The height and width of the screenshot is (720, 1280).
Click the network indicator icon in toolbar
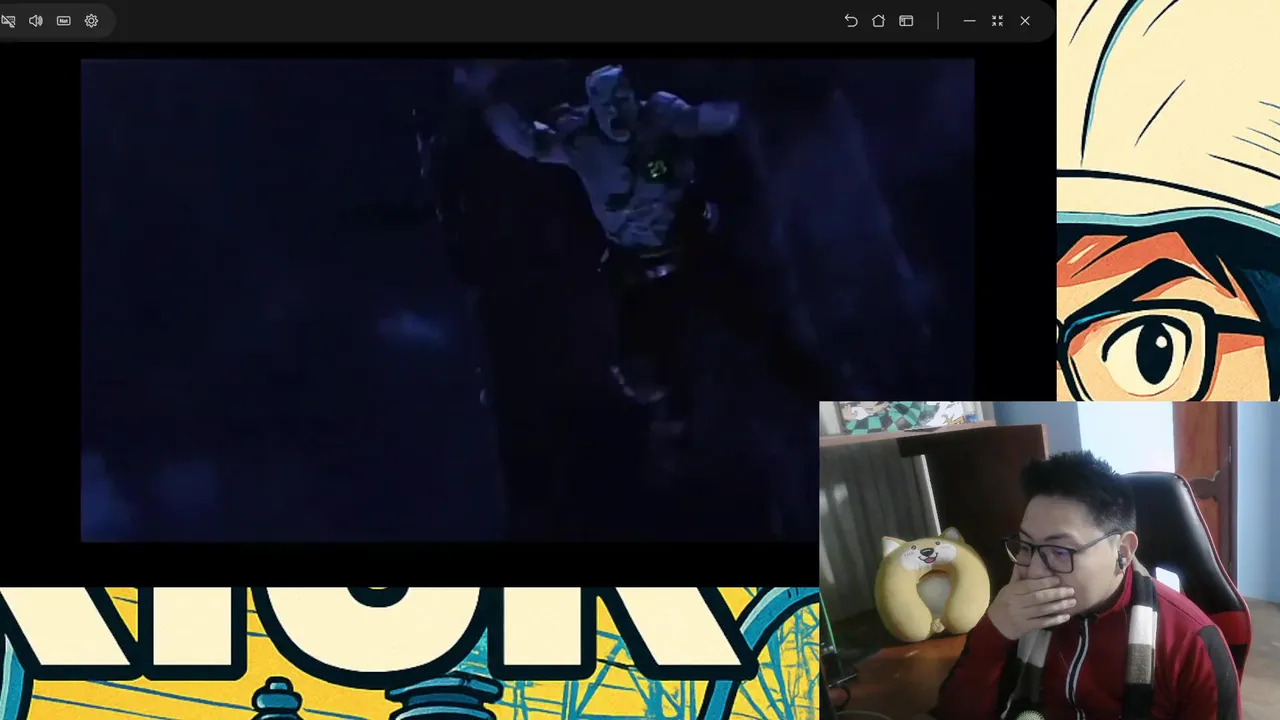click(x=64, y=21)
